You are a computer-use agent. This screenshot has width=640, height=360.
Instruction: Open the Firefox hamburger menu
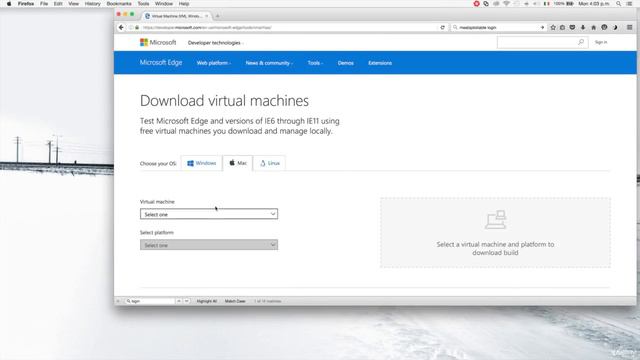[x=630, y=27]
